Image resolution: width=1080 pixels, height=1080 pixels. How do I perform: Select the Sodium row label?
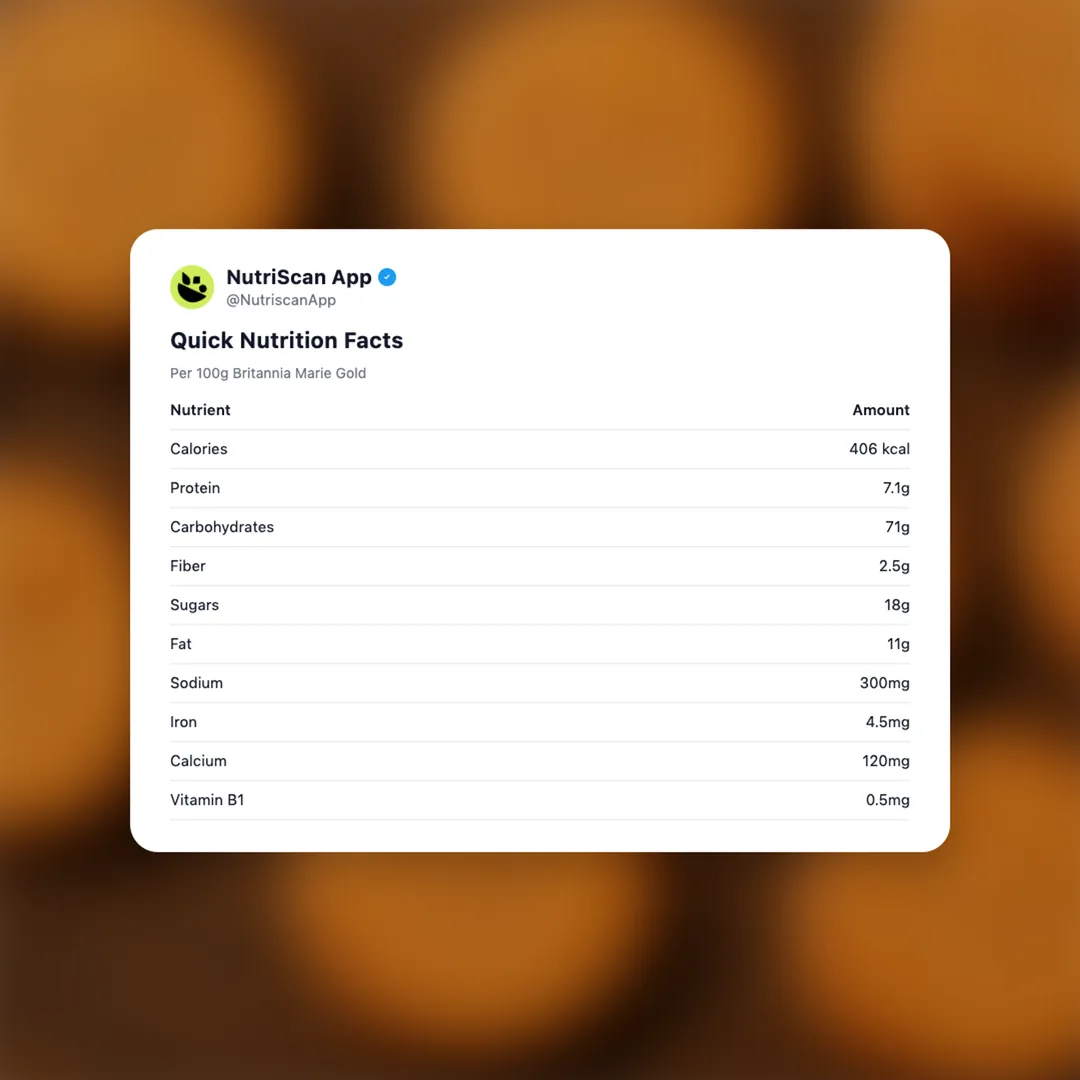coord(196,683)
